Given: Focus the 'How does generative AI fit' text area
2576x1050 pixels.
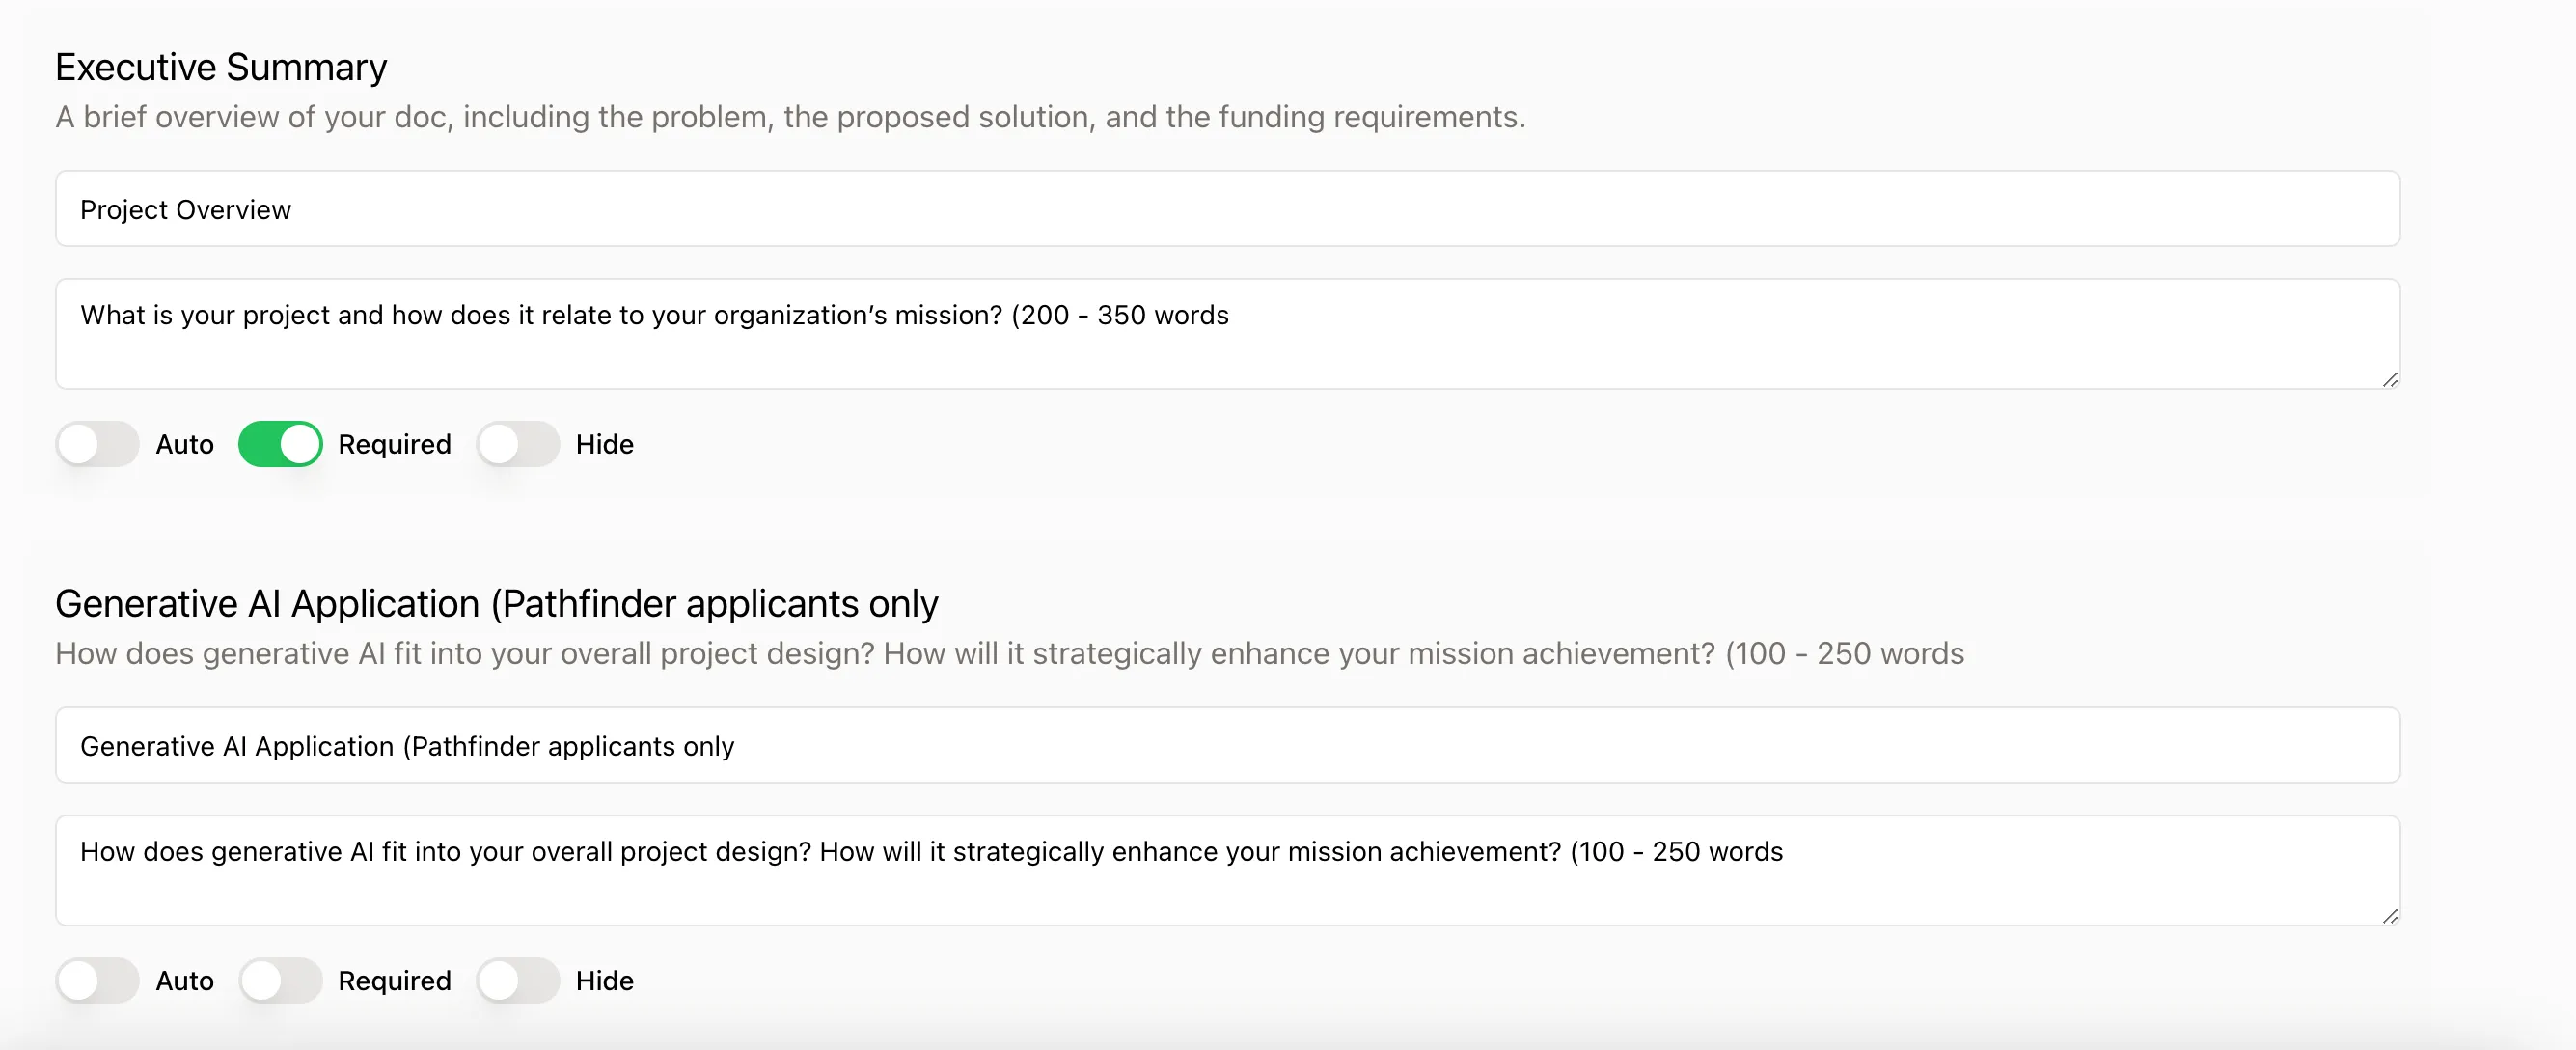Looking at the screenshot, I should [x=1227, y=870].
